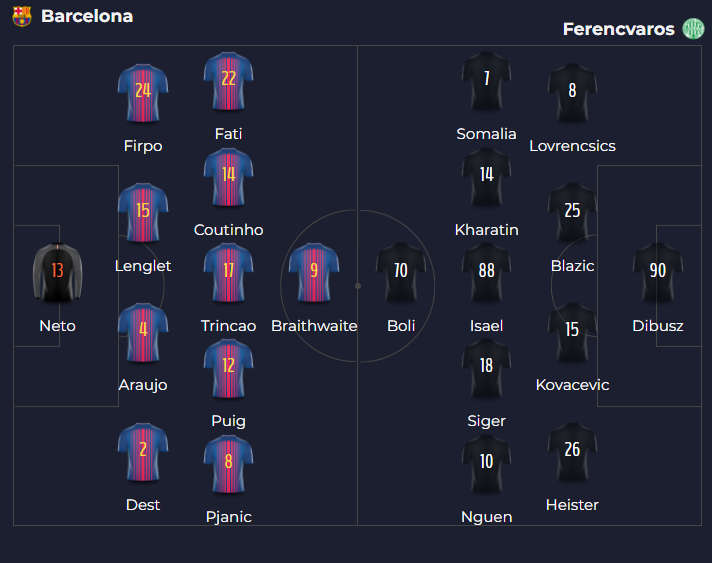Select goalkeeper Neto's number 13 jersey
The width and height of the screenshot is (712, 563).
point(57,272)
